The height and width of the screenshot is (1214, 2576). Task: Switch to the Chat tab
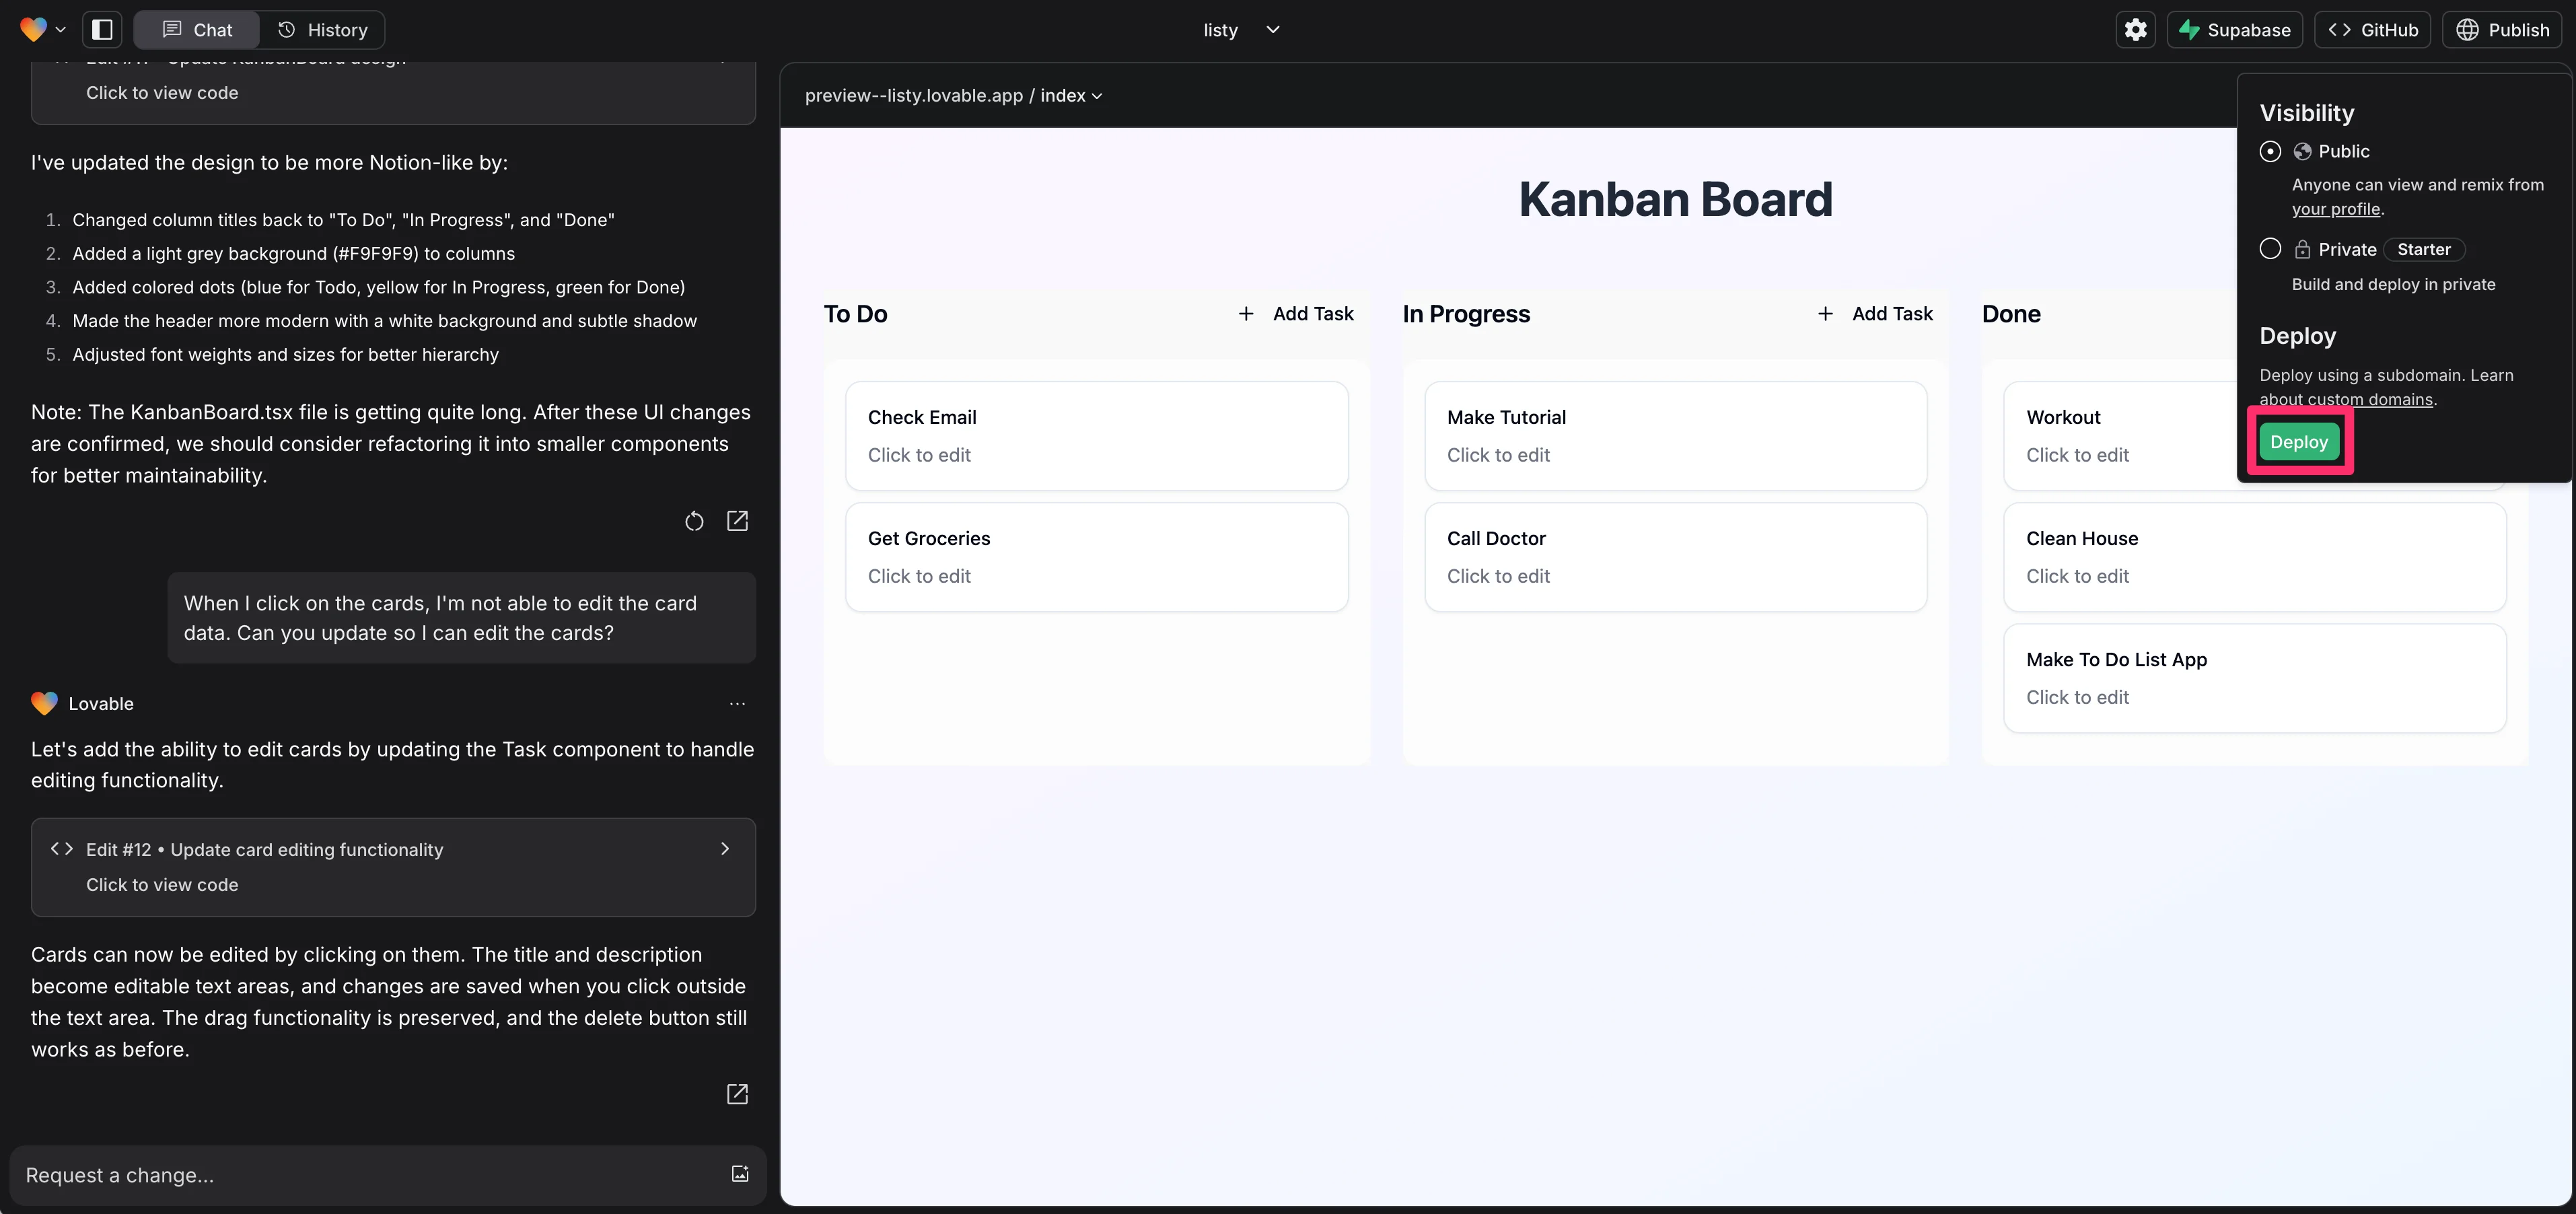(x=197, y=30)
